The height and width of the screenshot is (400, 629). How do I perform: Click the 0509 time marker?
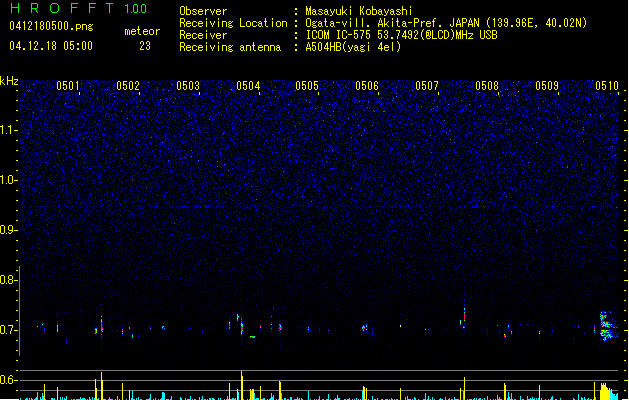tap(547, 86)
